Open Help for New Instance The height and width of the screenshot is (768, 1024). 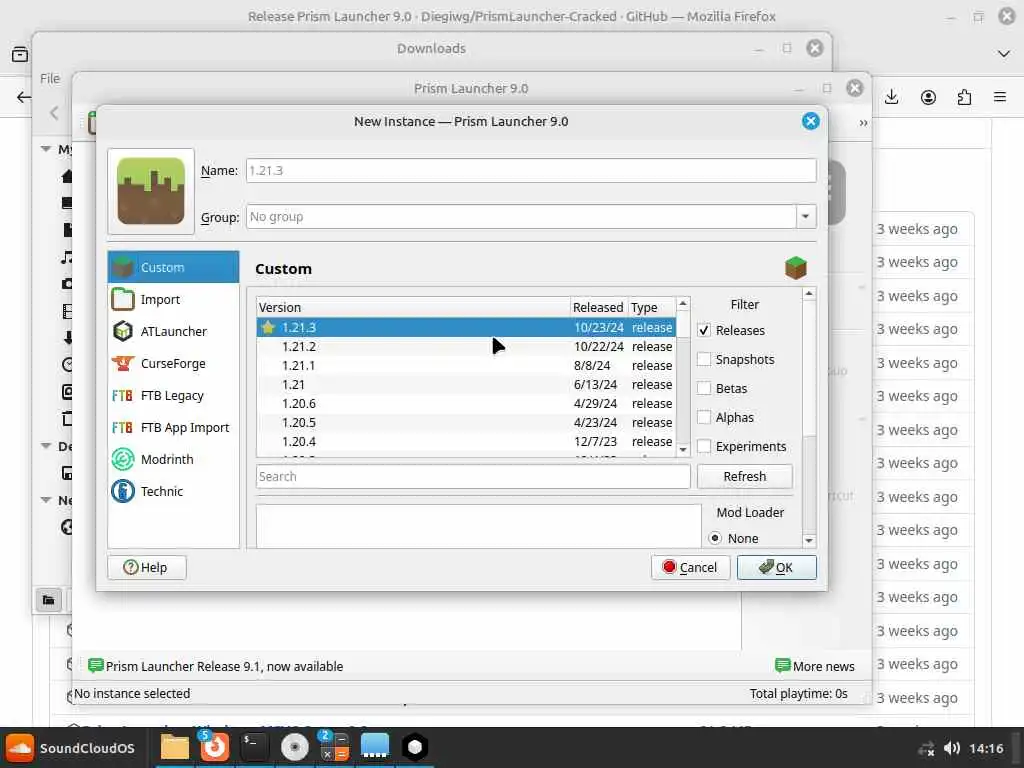tap(146, 568)
